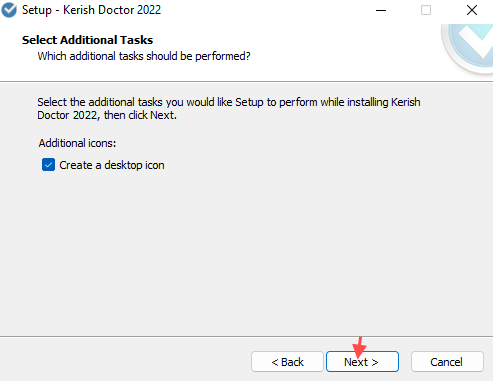Click 'Which additional tasks should be performed?' text
This screenshot has height=381, width=493.
(144, 56)
